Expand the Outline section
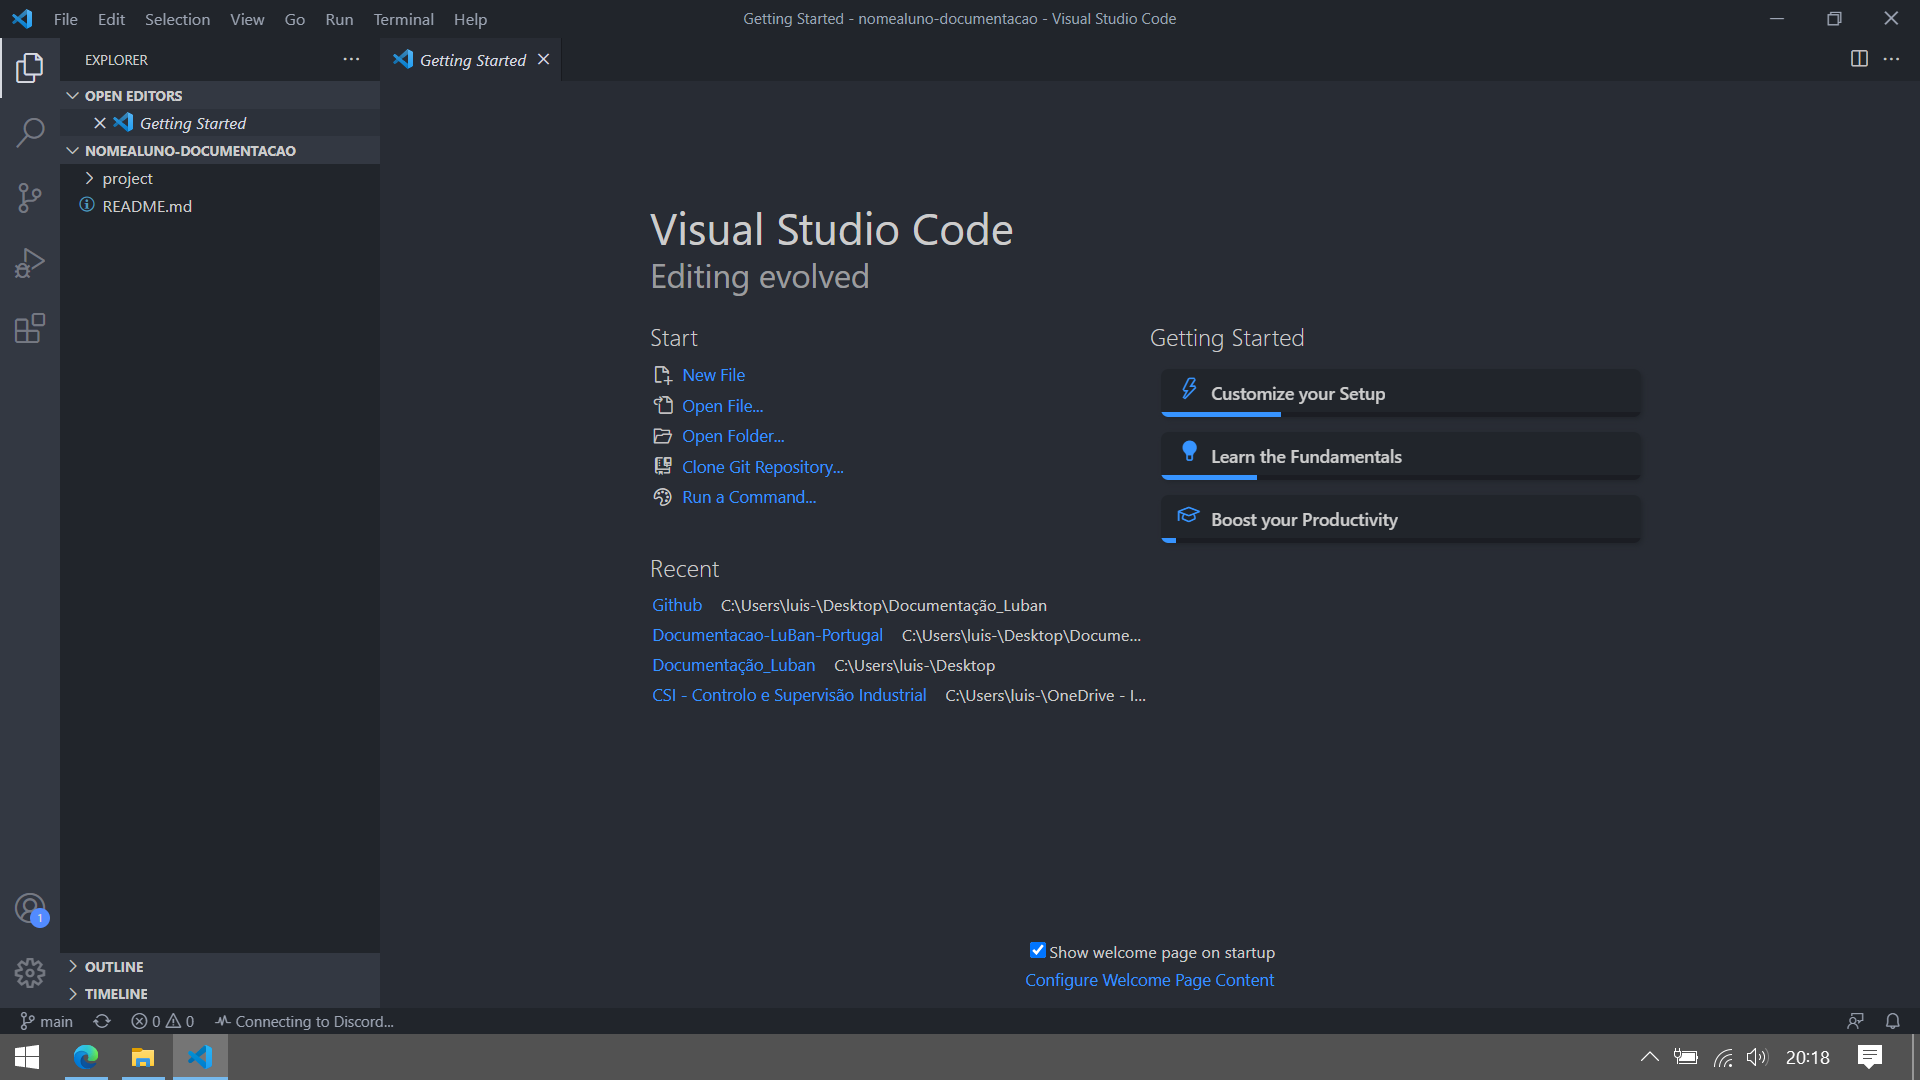This screenshot has height=1080, width=1920. point(220,967)
